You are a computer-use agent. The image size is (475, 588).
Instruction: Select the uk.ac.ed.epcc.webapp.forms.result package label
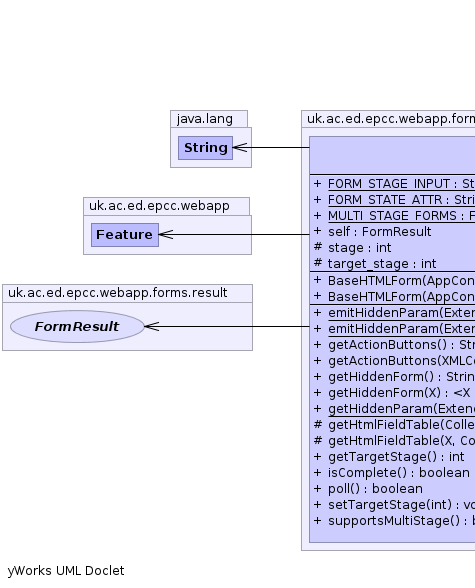pos(118,293)
